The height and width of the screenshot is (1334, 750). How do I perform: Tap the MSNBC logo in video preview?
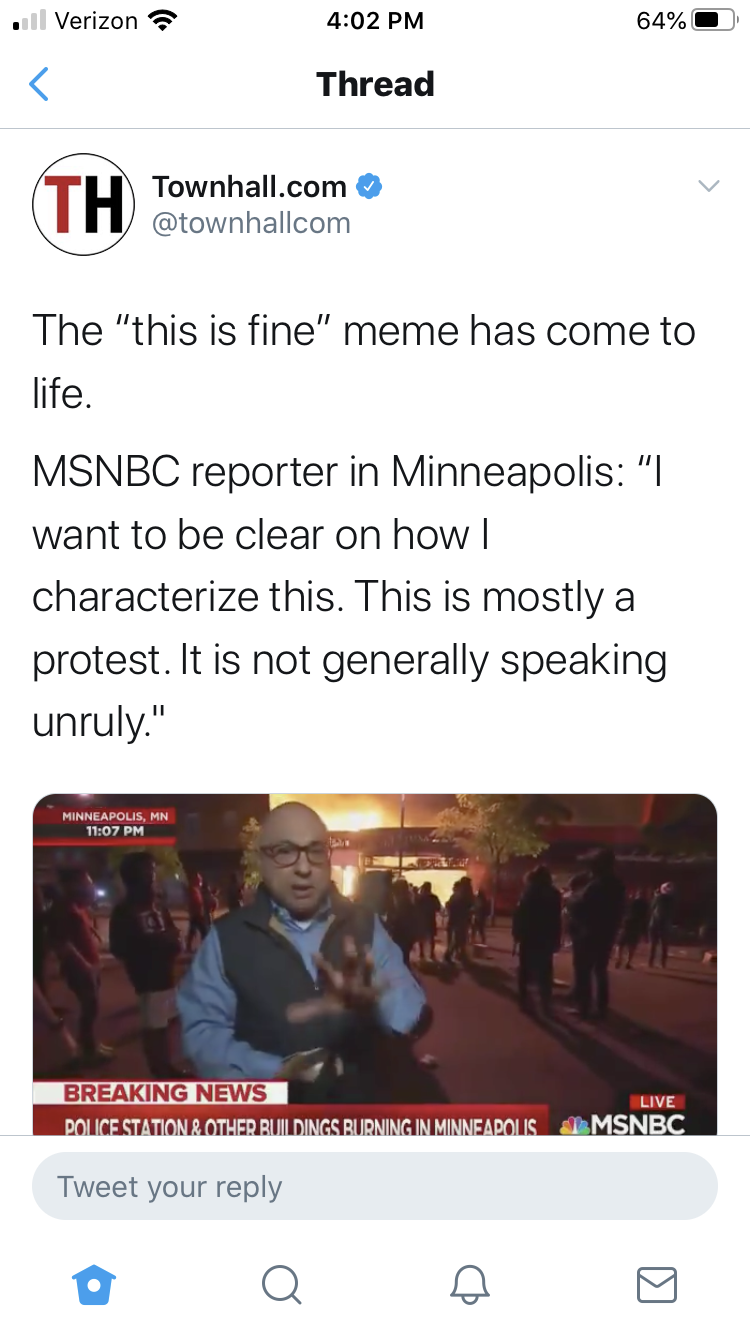pos(624,1124)
